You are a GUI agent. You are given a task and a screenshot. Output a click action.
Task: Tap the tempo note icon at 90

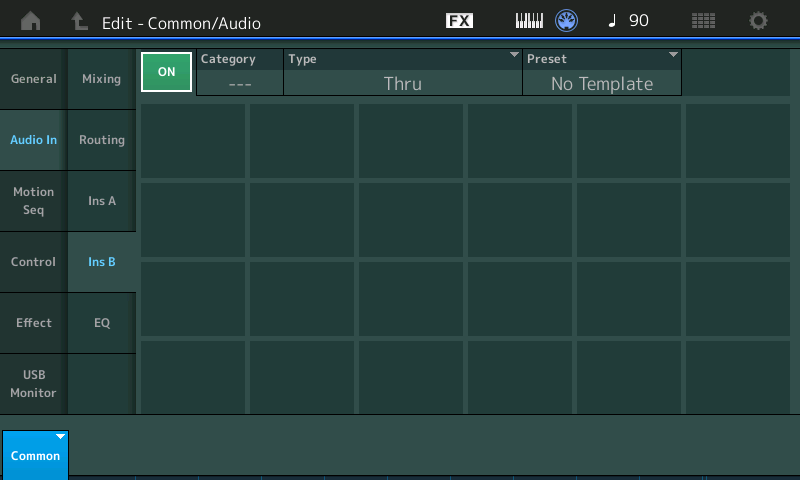point(628,20)
